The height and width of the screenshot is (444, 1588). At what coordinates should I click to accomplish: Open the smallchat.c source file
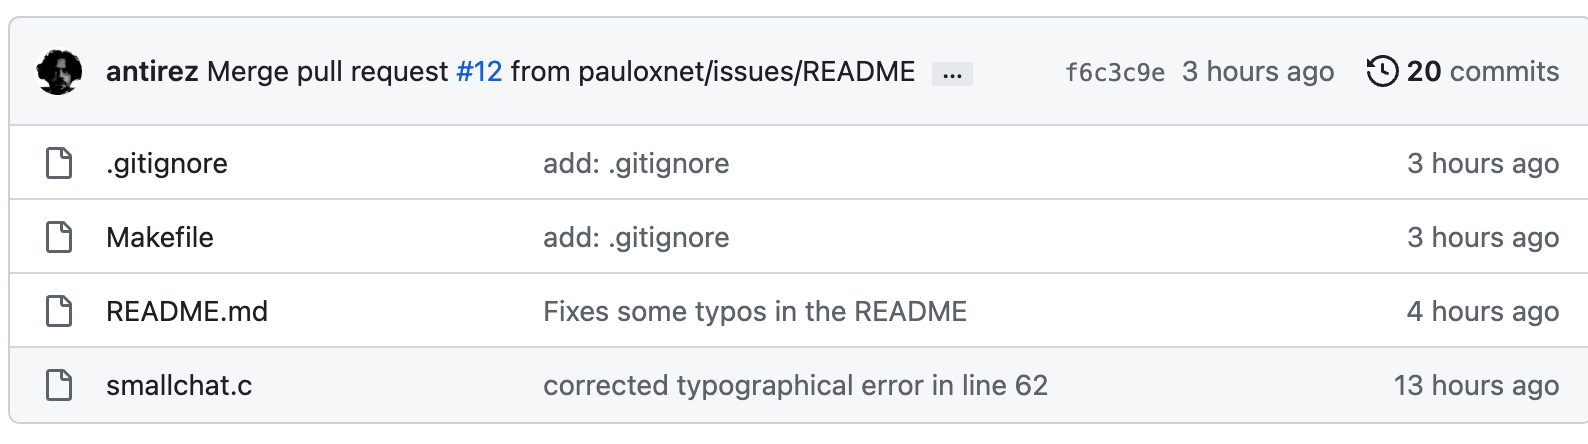pyautogui.click(x=179, y=386)
